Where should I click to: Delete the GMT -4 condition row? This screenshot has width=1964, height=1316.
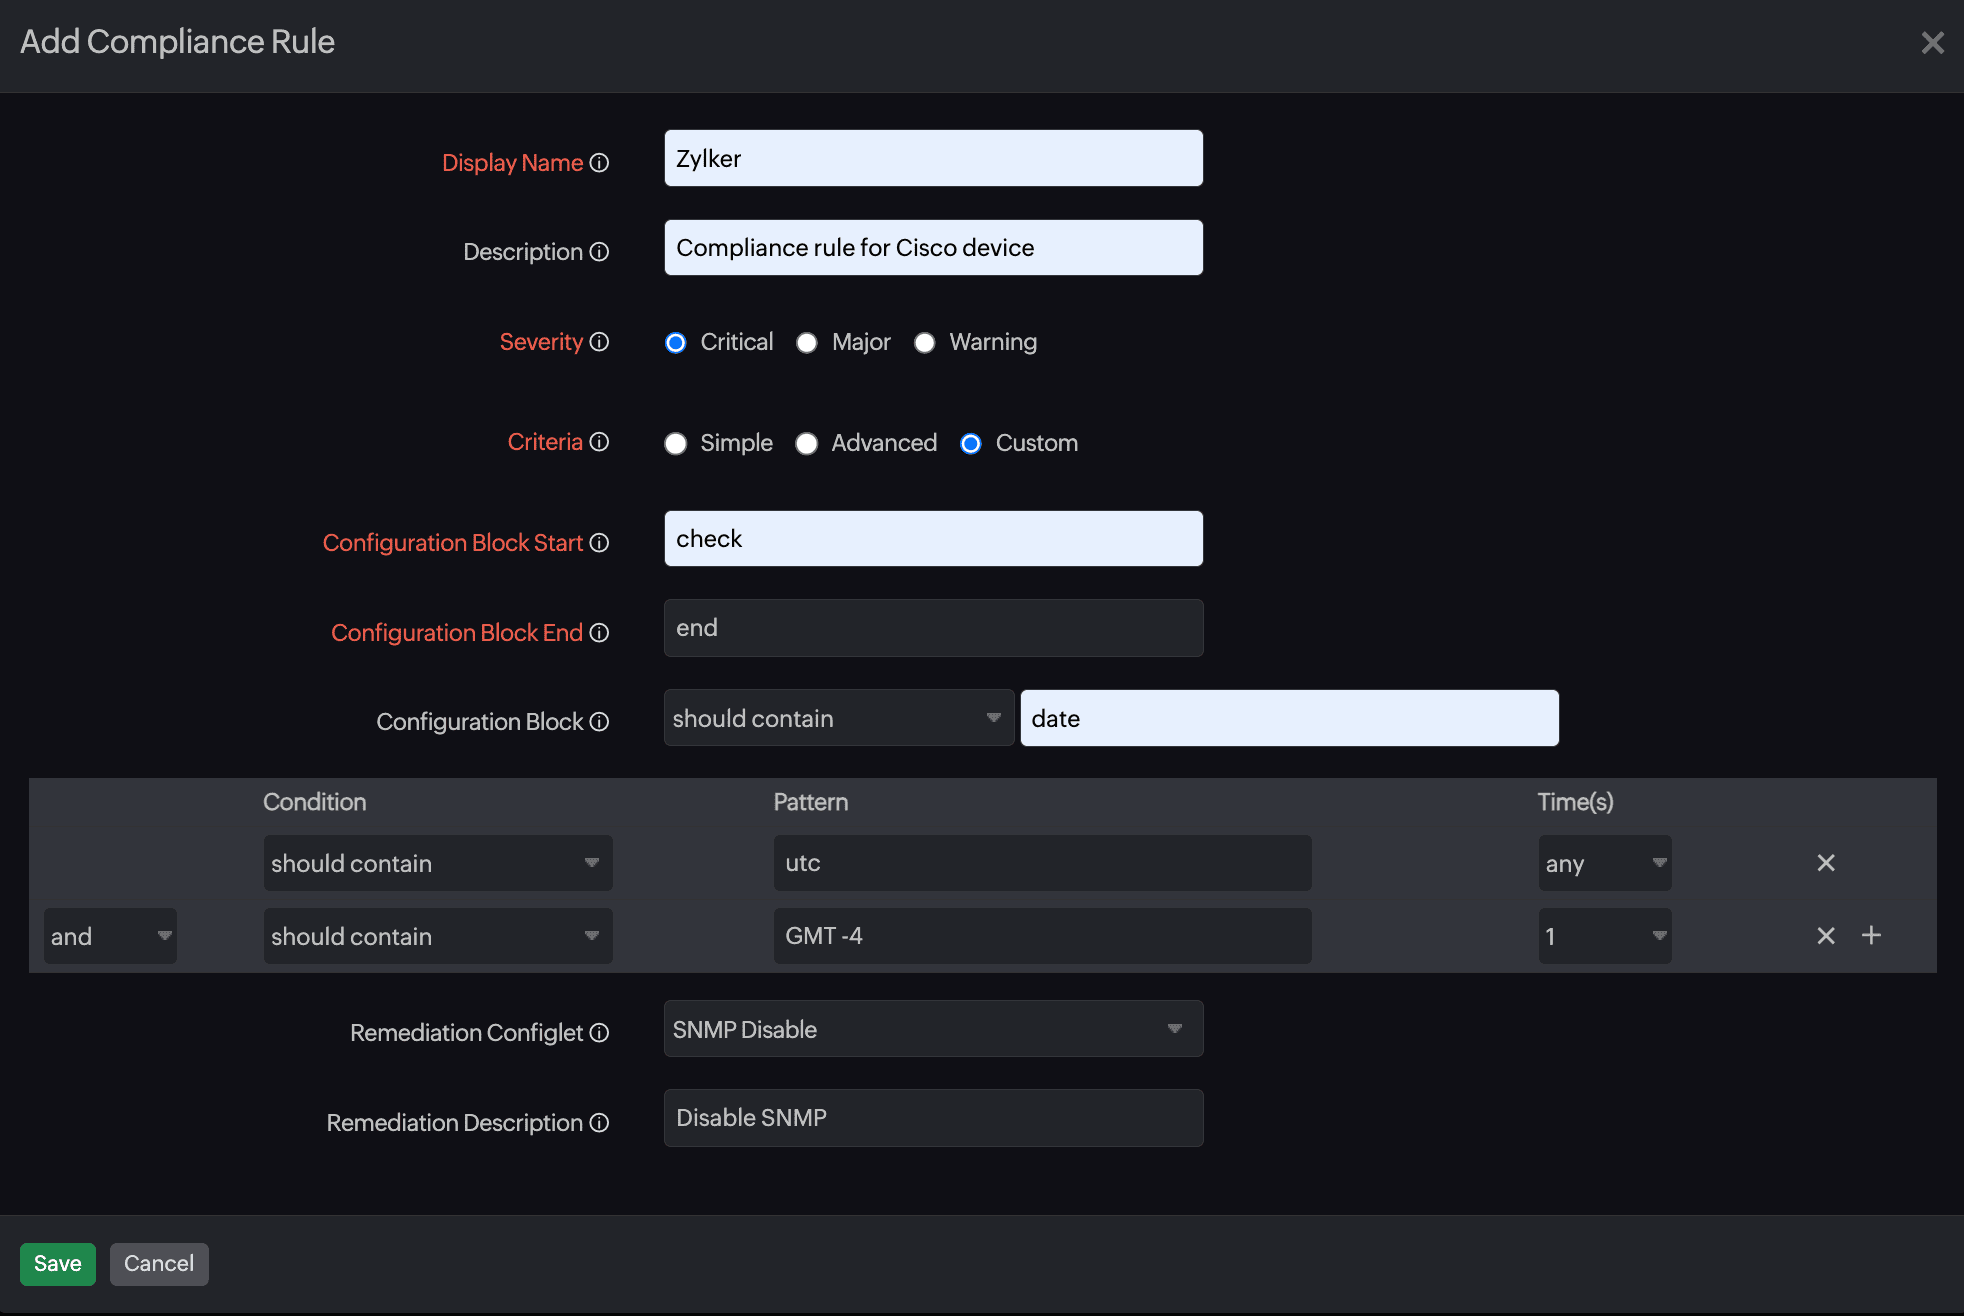coord(1825,935)
